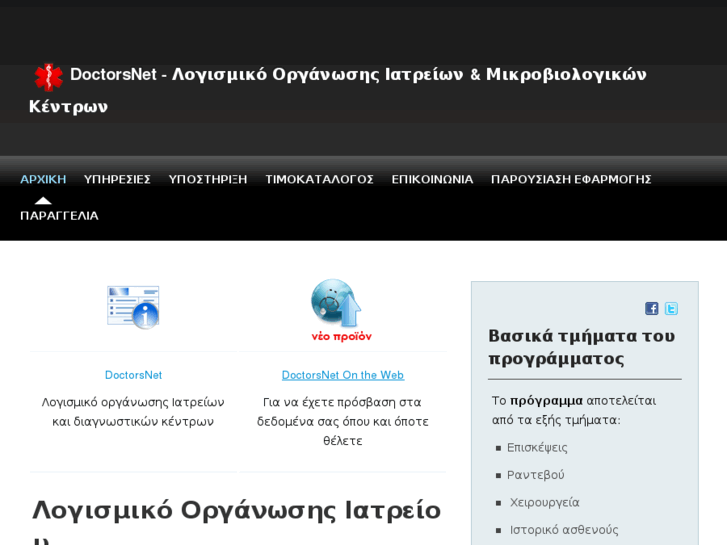Select the Ιστορικό ασθενούς list item
The width and height of the screenshot is (727, 545).
(564, 530)
